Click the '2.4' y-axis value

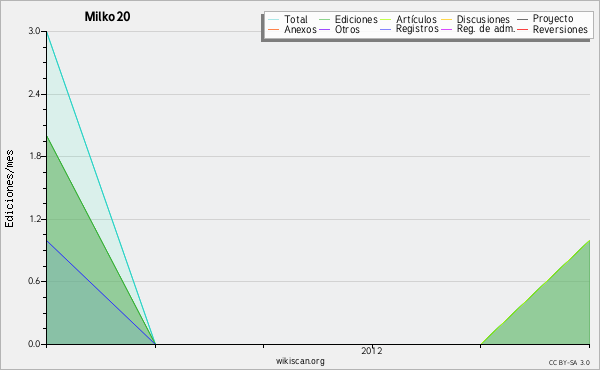coord(34,94)
